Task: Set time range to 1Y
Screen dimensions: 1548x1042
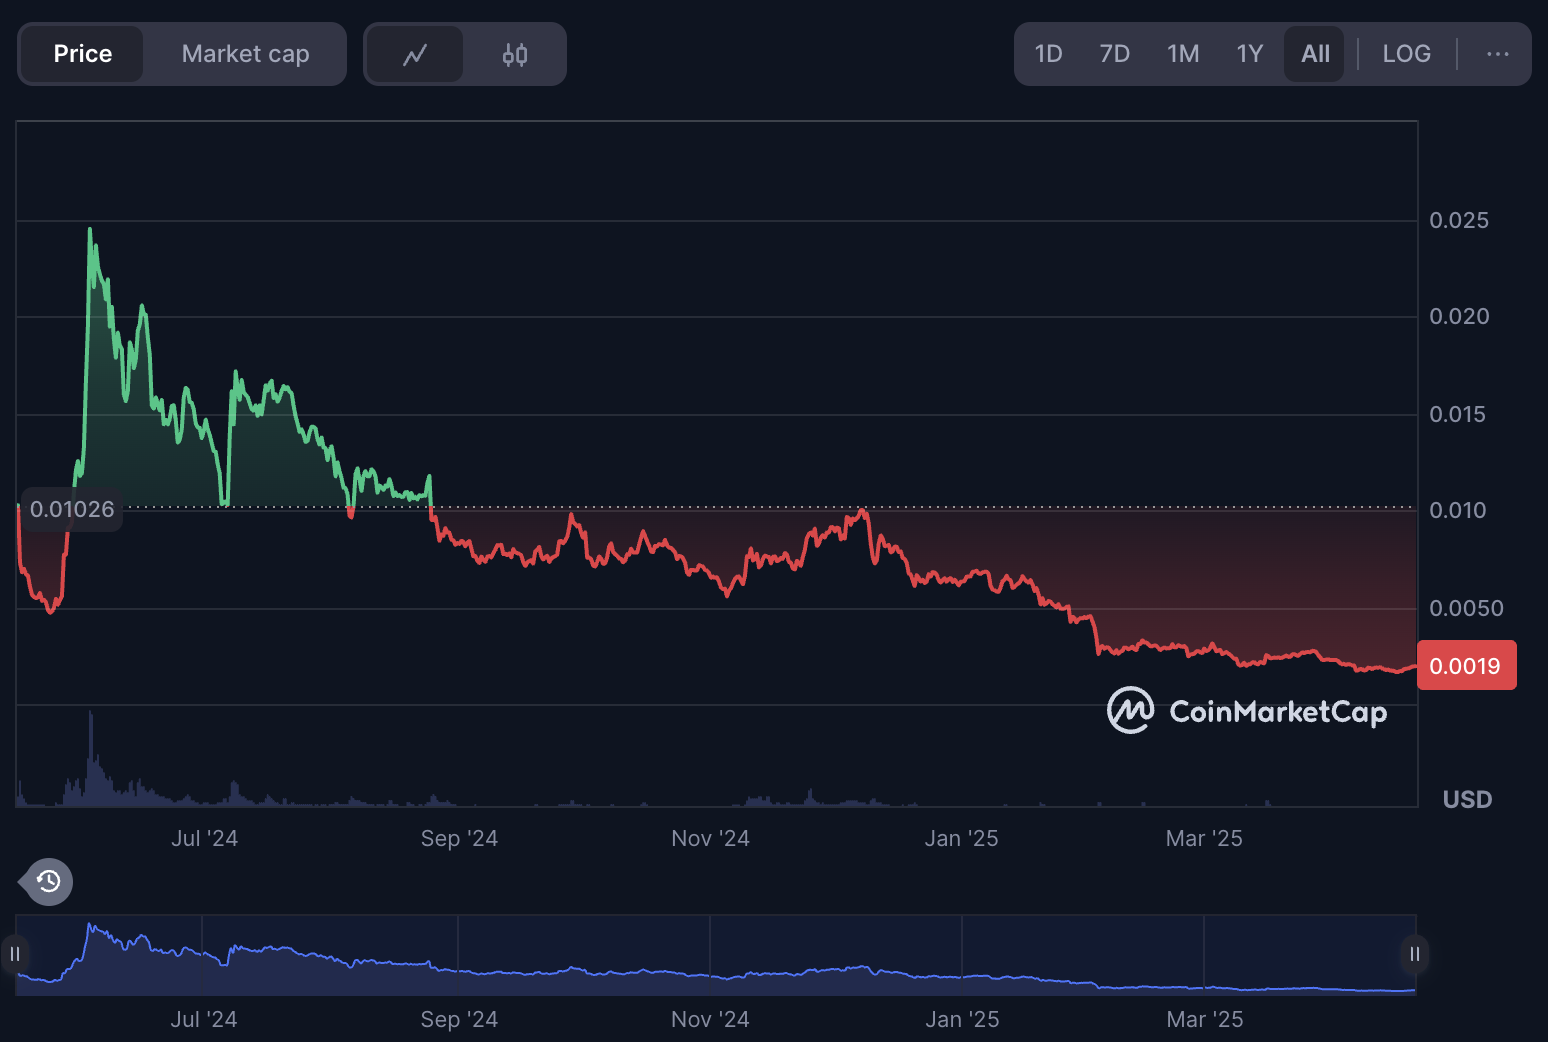Action: pyautogui.click(x=1250, y=54)
